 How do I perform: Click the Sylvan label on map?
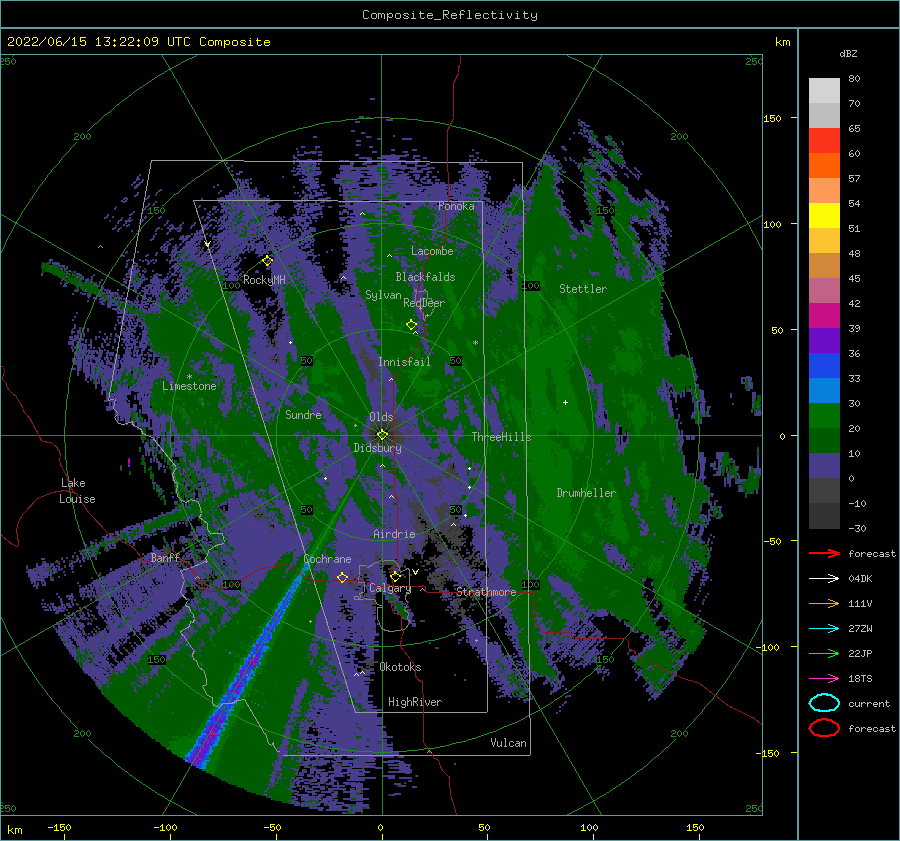383,295
